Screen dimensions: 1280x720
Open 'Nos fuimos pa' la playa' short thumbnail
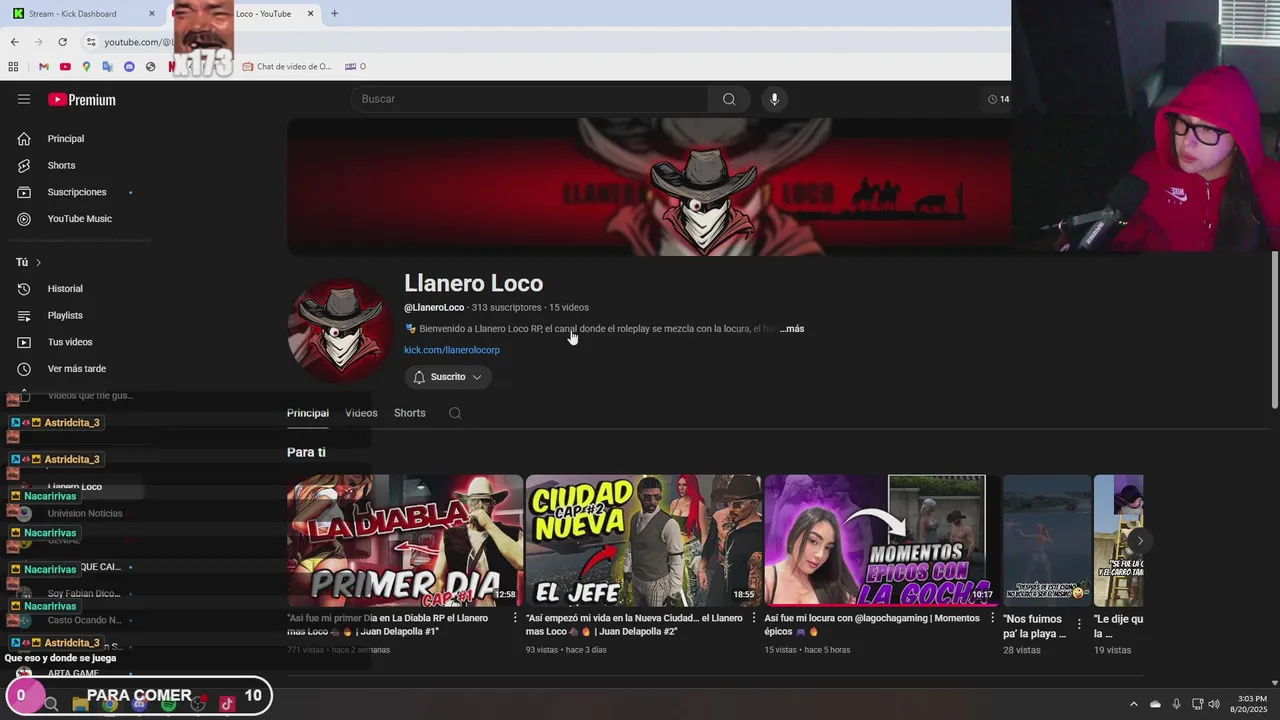[x=1046, y=540]
